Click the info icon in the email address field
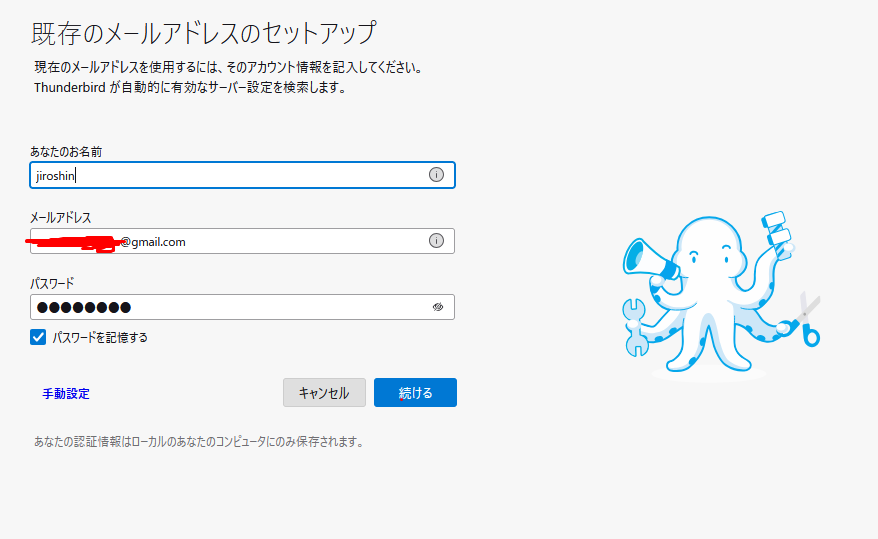 coord(436,241)
